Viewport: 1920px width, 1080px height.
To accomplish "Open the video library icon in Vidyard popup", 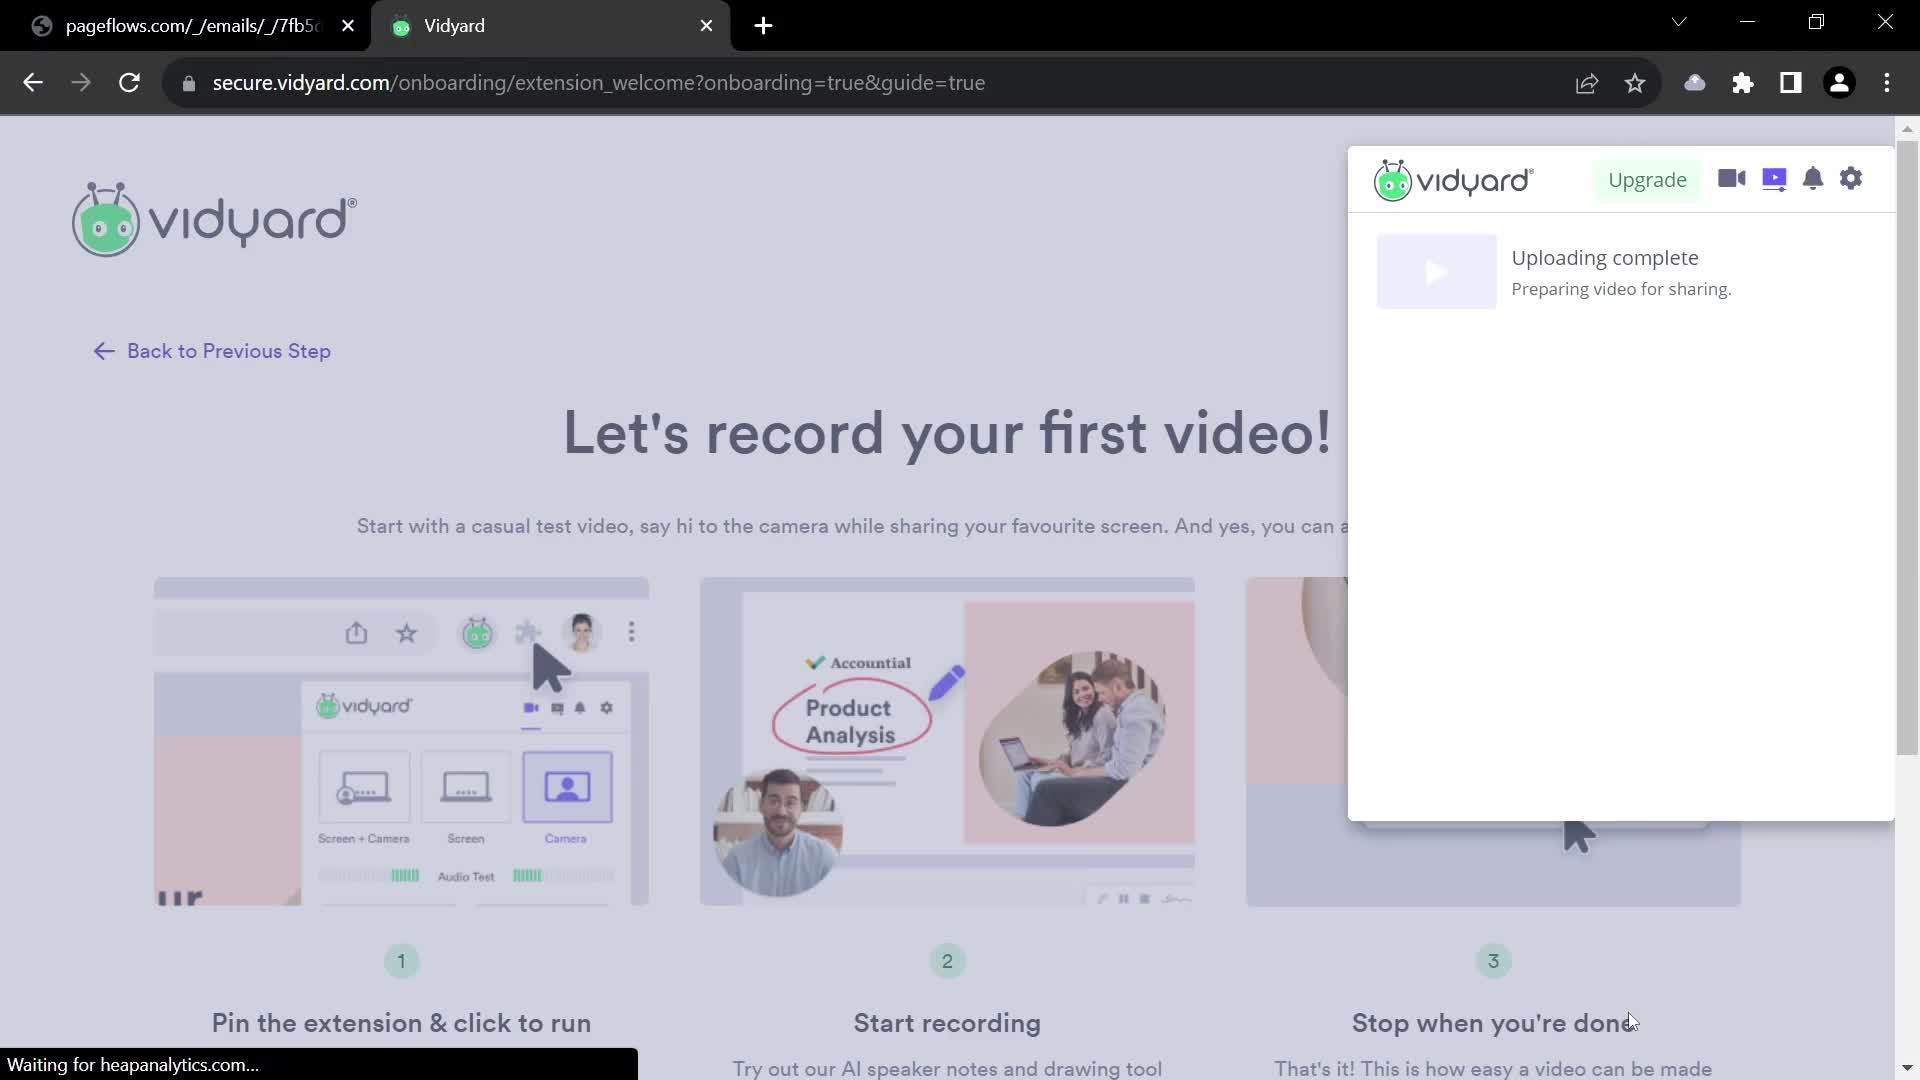I will click(x=1774, y=179).
